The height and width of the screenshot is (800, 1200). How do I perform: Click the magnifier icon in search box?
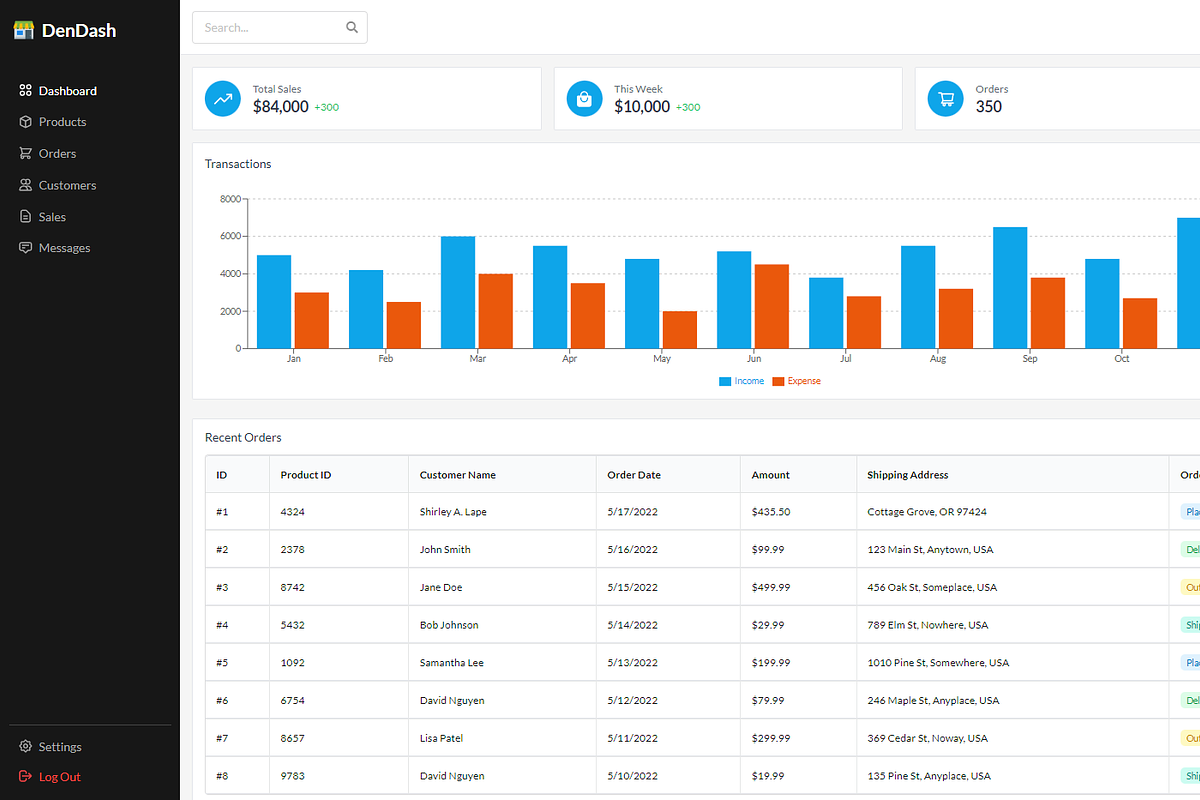(x=352, y=28)
